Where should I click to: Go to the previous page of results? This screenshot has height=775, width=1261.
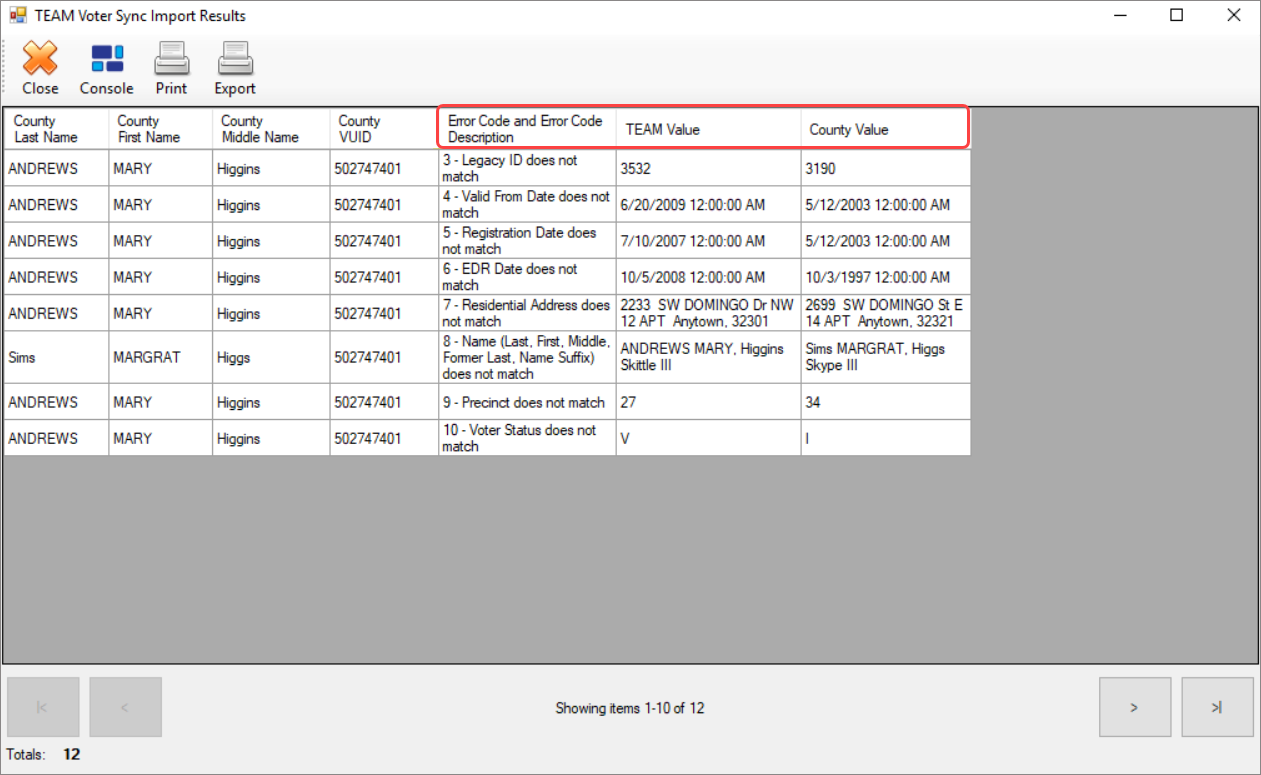[125, 707]
